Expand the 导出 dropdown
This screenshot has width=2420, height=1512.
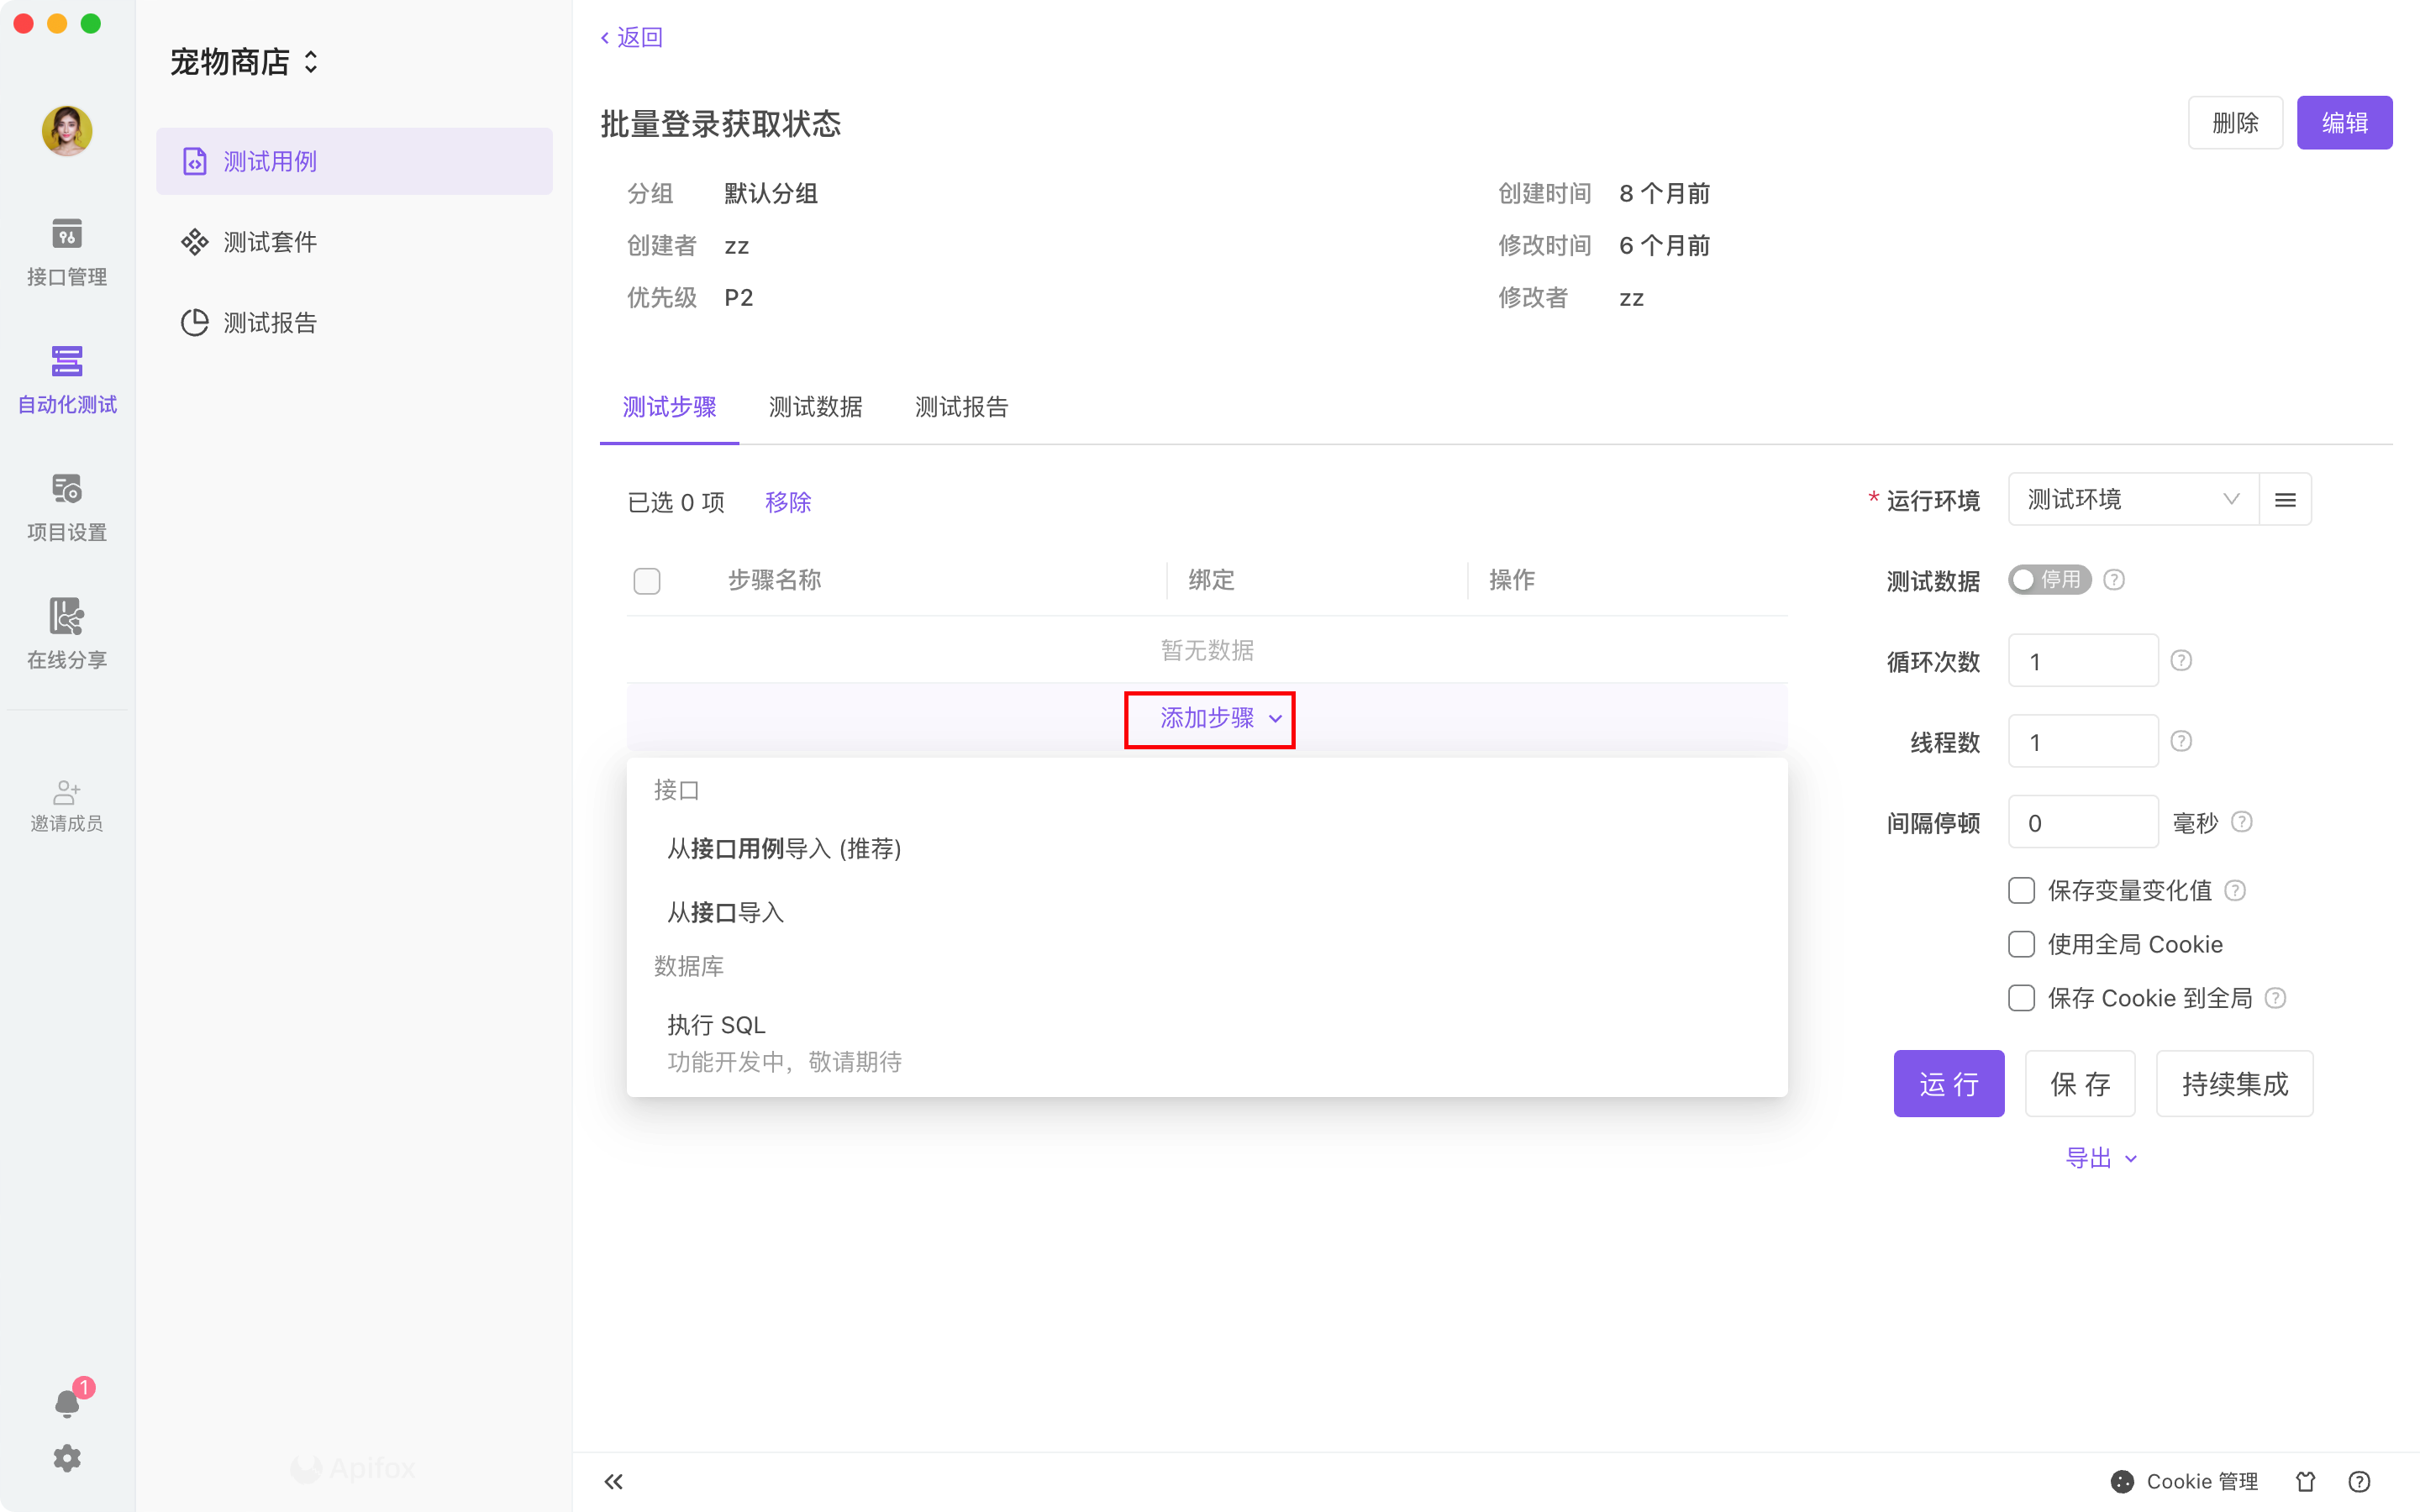(x=2100, y=1158)
